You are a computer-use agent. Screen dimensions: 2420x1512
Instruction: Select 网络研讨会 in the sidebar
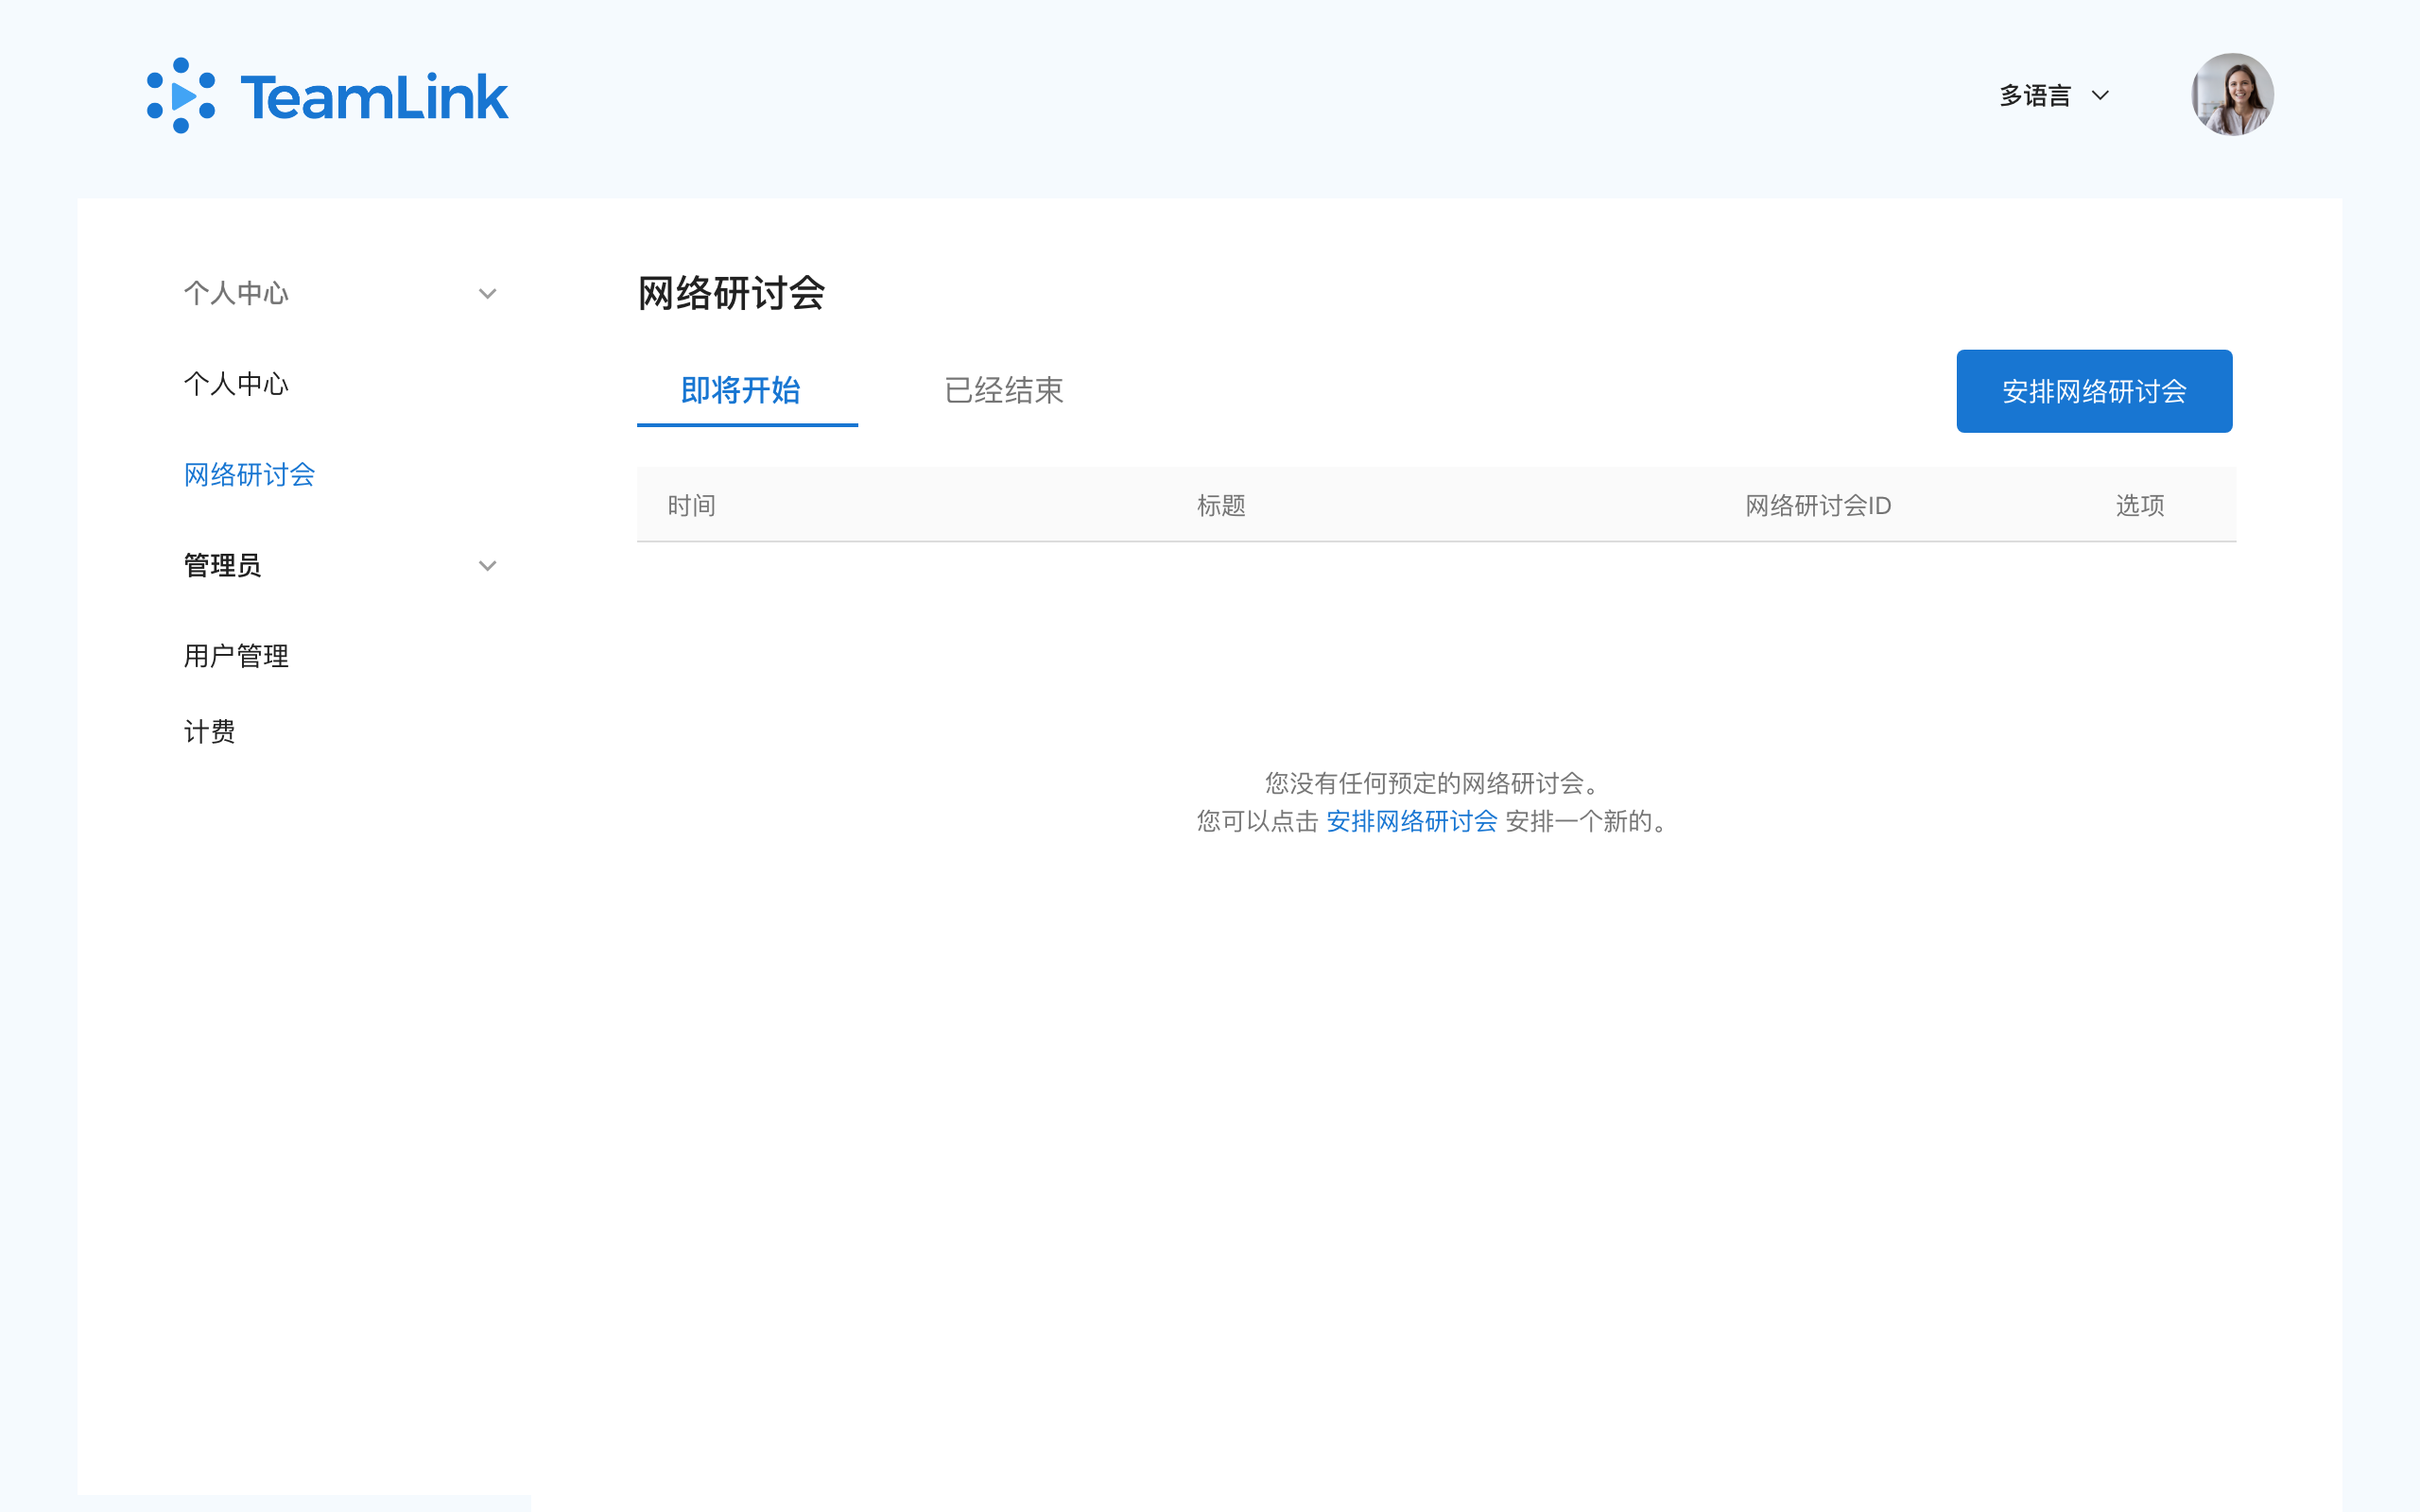click(x=249, y=475)
